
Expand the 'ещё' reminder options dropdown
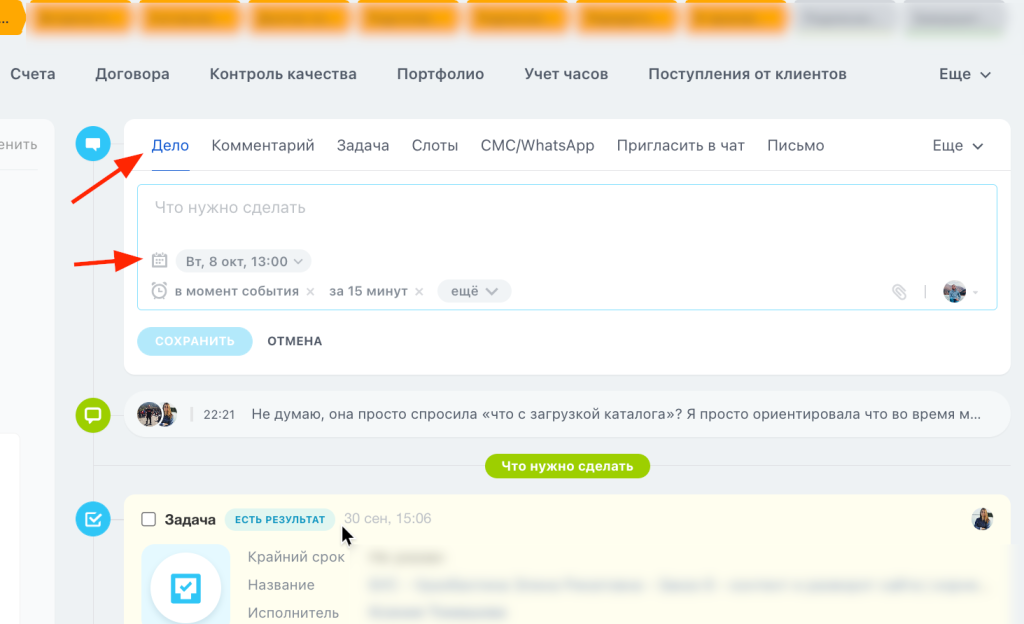[474, 291]
